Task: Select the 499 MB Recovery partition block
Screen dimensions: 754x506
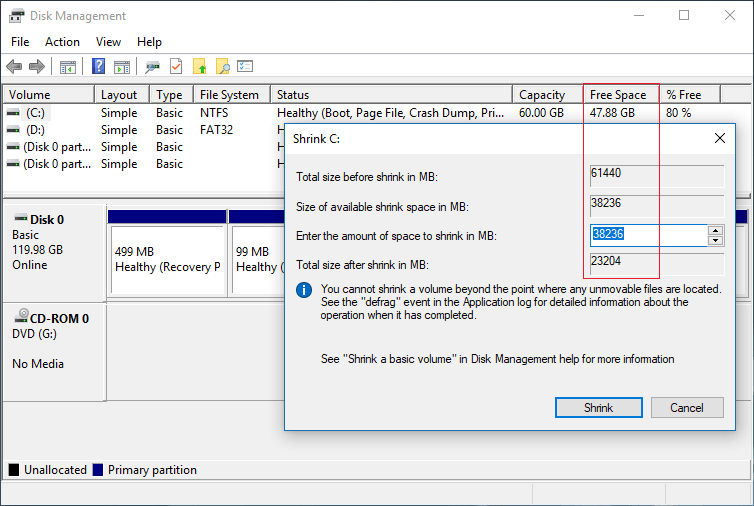Action: coord(166,260)
